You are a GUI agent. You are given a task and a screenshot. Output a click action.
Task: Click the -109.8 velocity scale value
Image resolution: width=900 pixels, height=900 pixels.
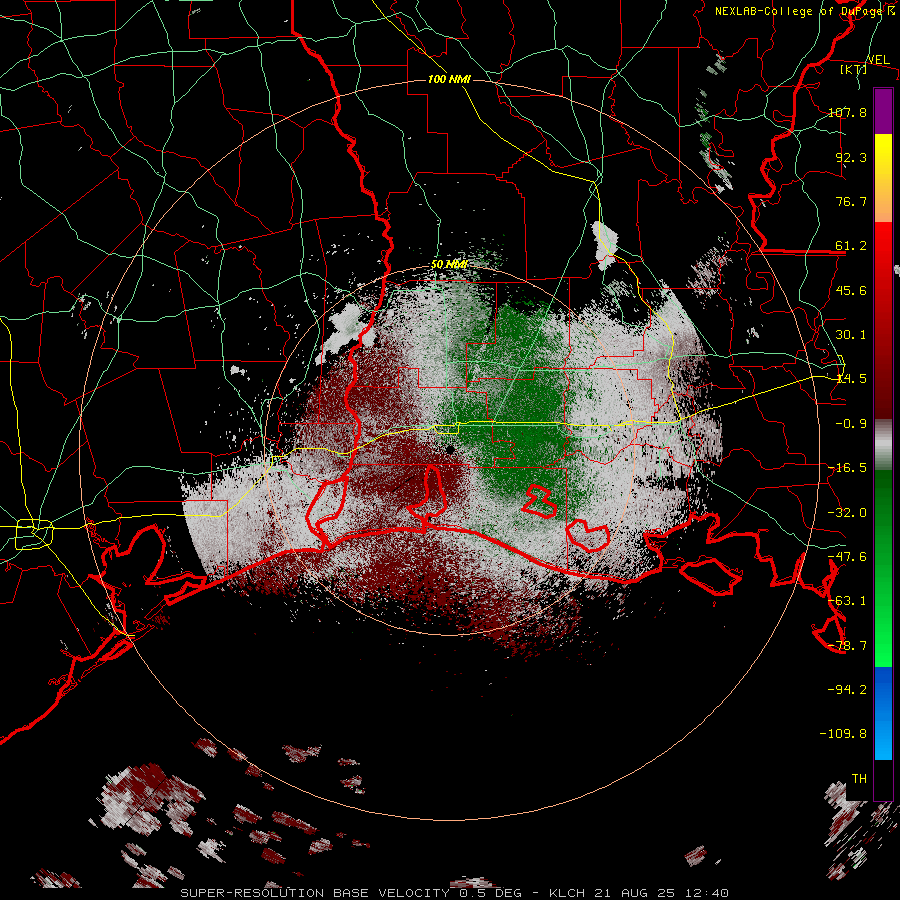(x=844, y=734)
